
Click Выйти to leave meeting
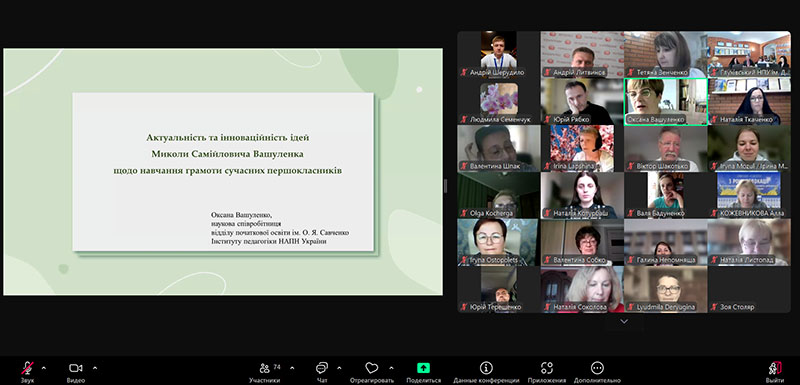coord(775,372)
